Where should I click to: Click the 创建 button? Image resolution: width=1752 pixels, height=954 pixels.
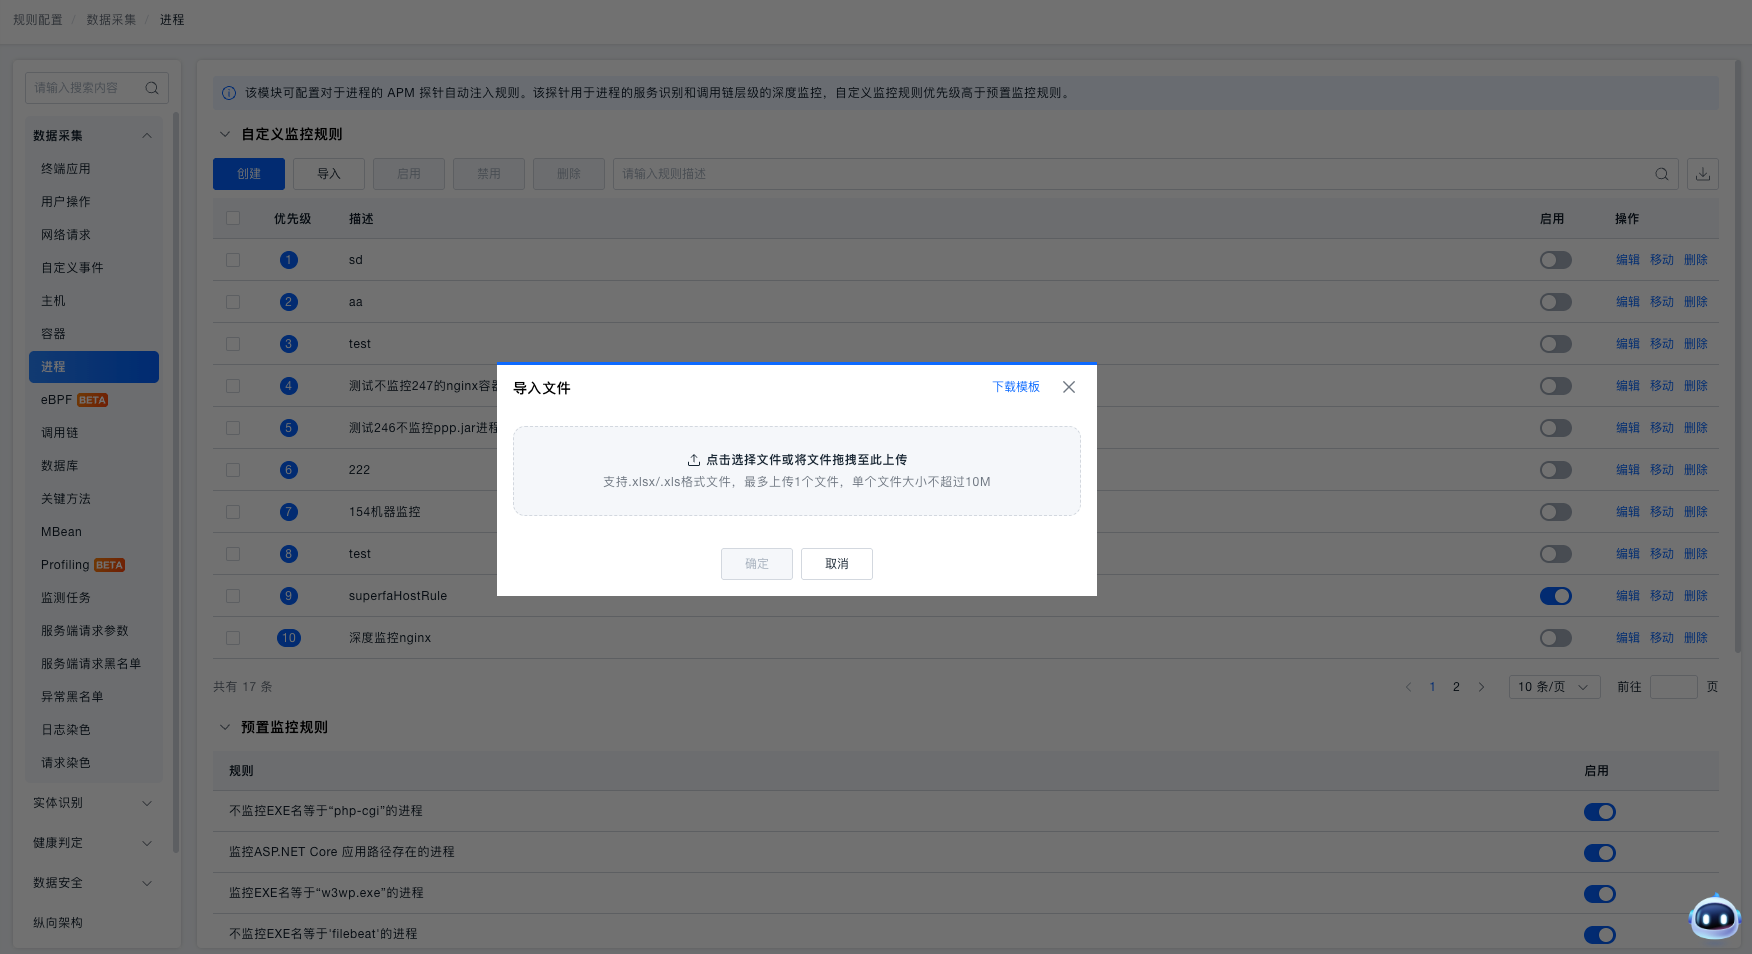(x=249, y=174)
